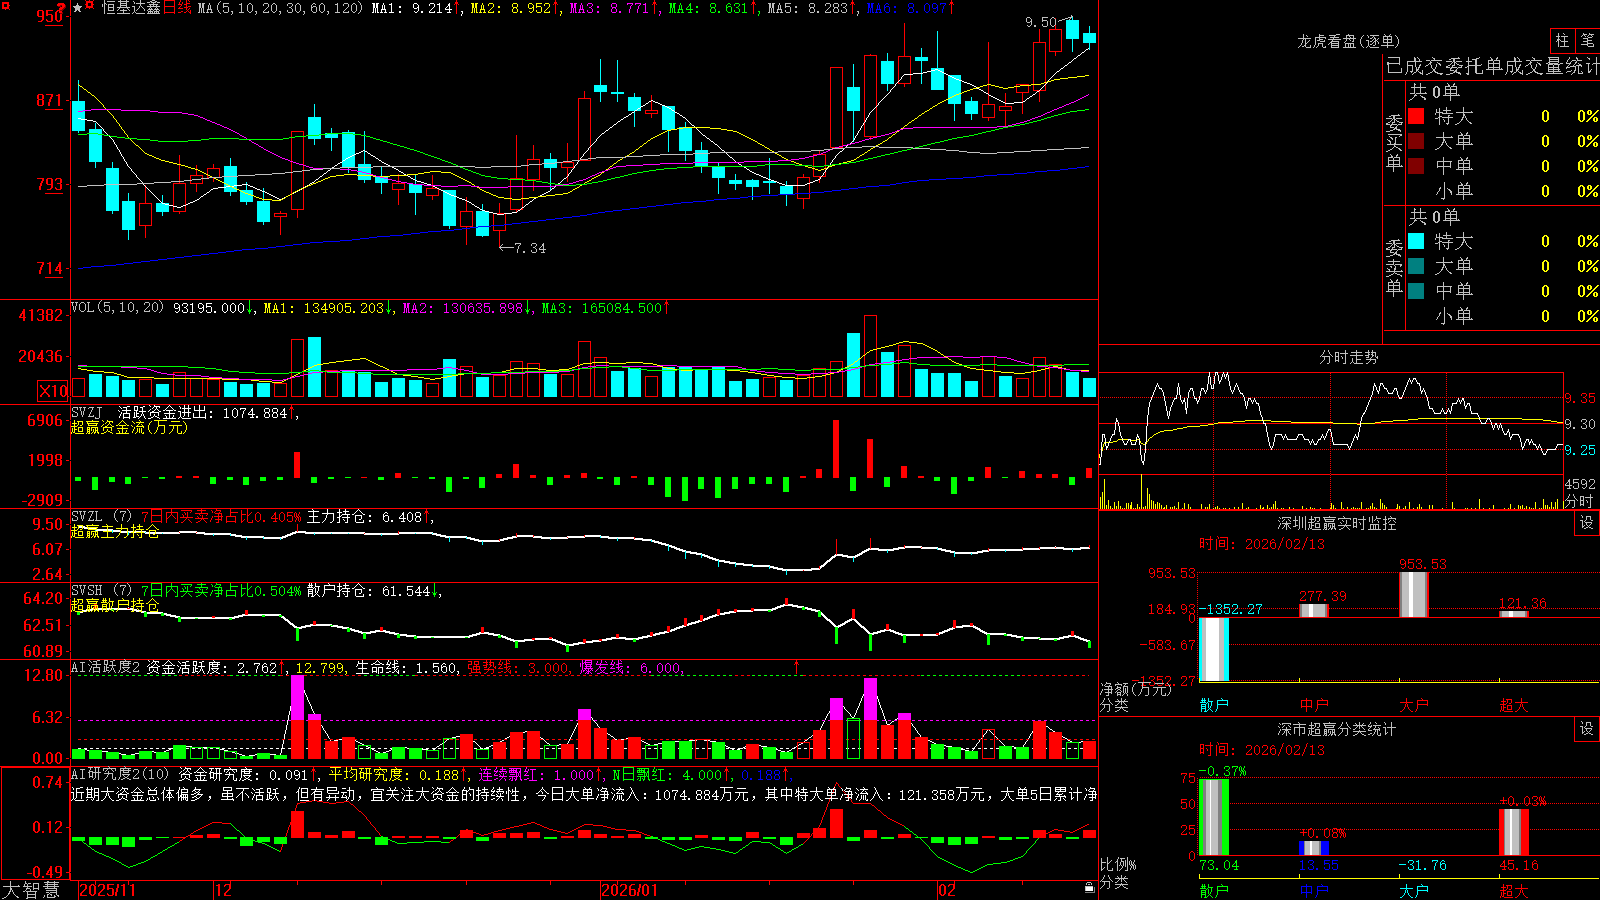Click the SVZL (7) indicator label
The height and width of the screenshot is (900, 1600).
coord(102,517)
